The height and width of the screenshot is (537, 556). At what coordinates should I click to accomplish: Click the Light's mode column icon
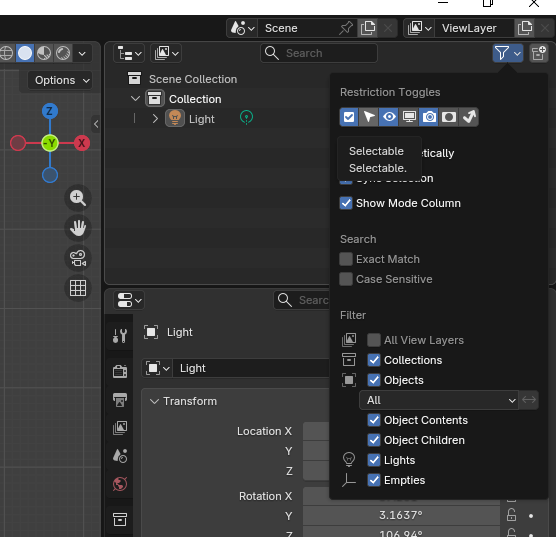[x=246, y=117]
